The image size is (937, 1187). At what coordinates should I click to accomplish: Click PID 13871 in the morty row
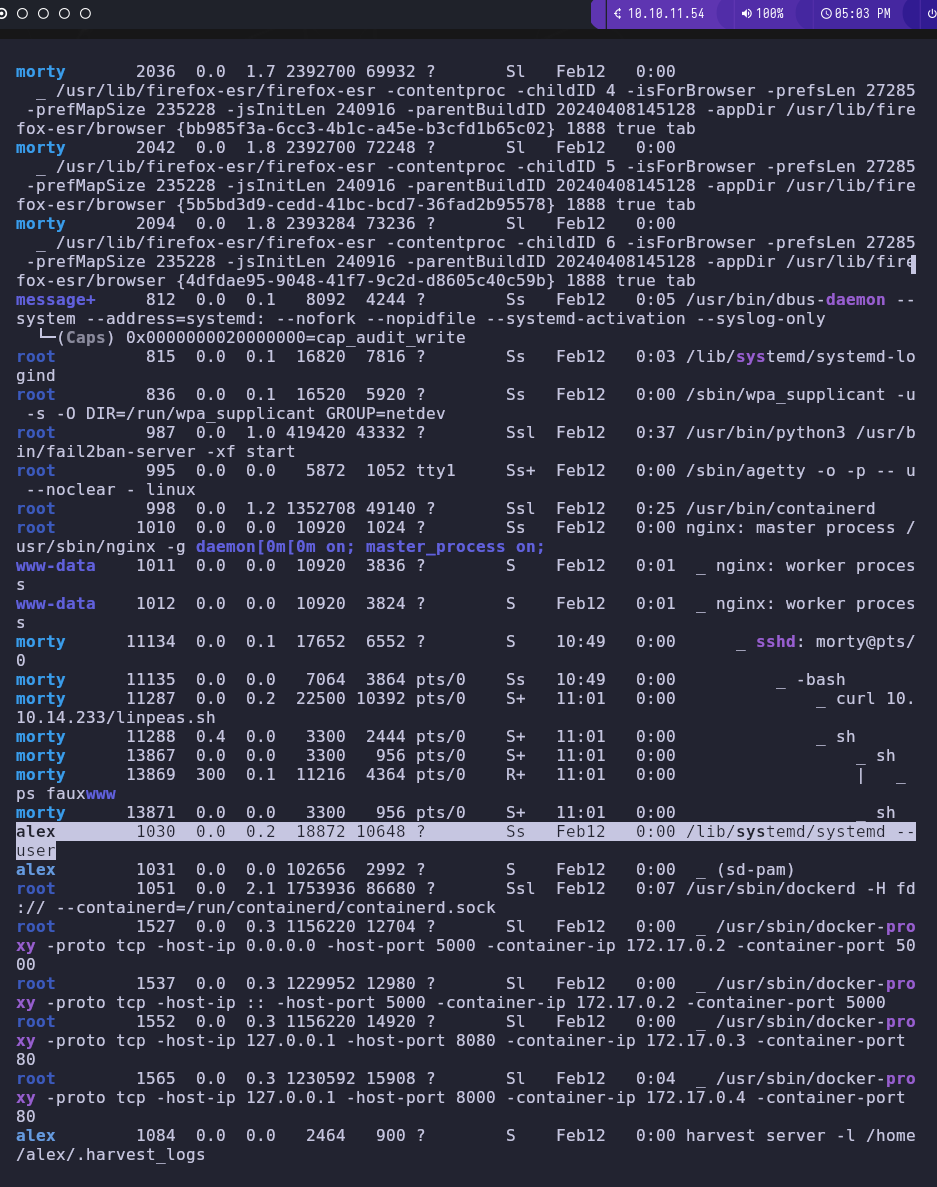point(151,812)
